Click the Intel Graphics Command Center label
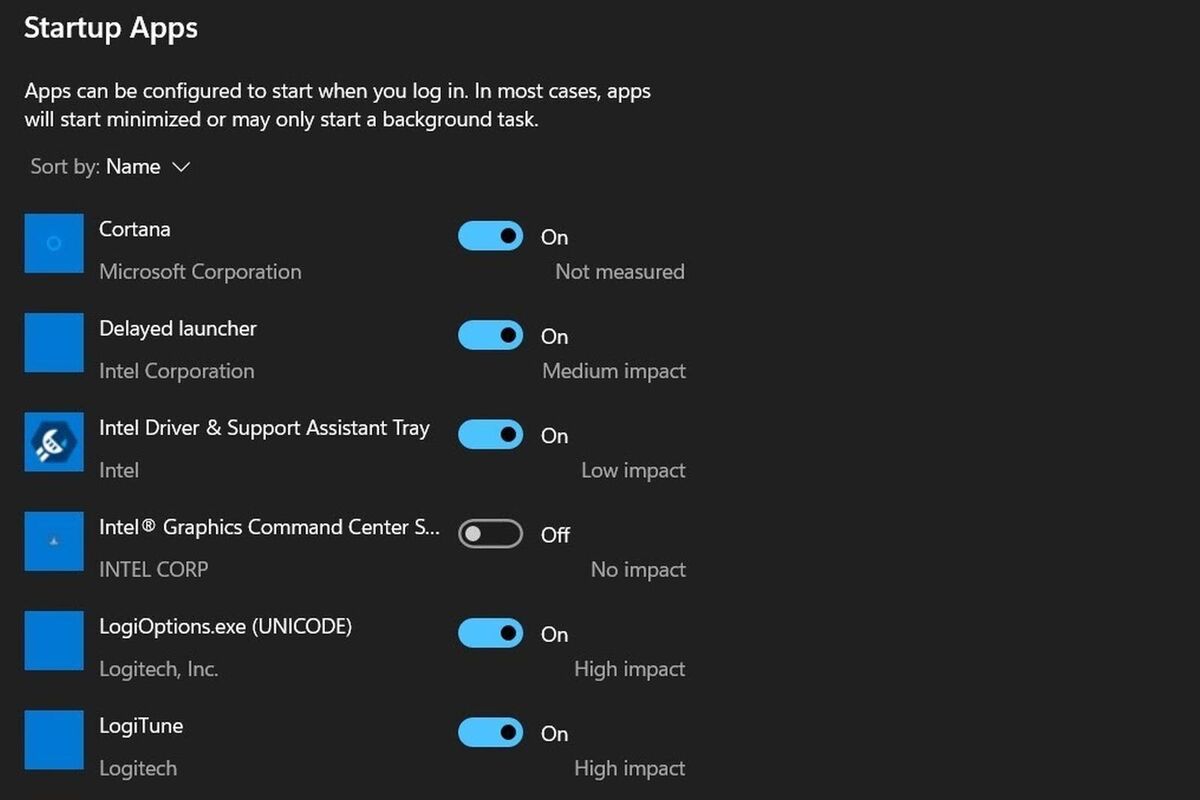Image resolution: width=1200 pixels, height=800 pixels. 269,527
